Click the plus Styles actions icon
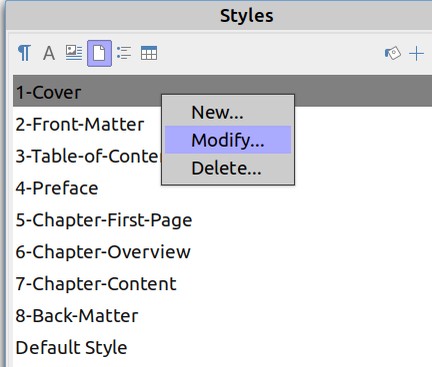The height and width of the screenshot is (367, 432). point(416,54)
